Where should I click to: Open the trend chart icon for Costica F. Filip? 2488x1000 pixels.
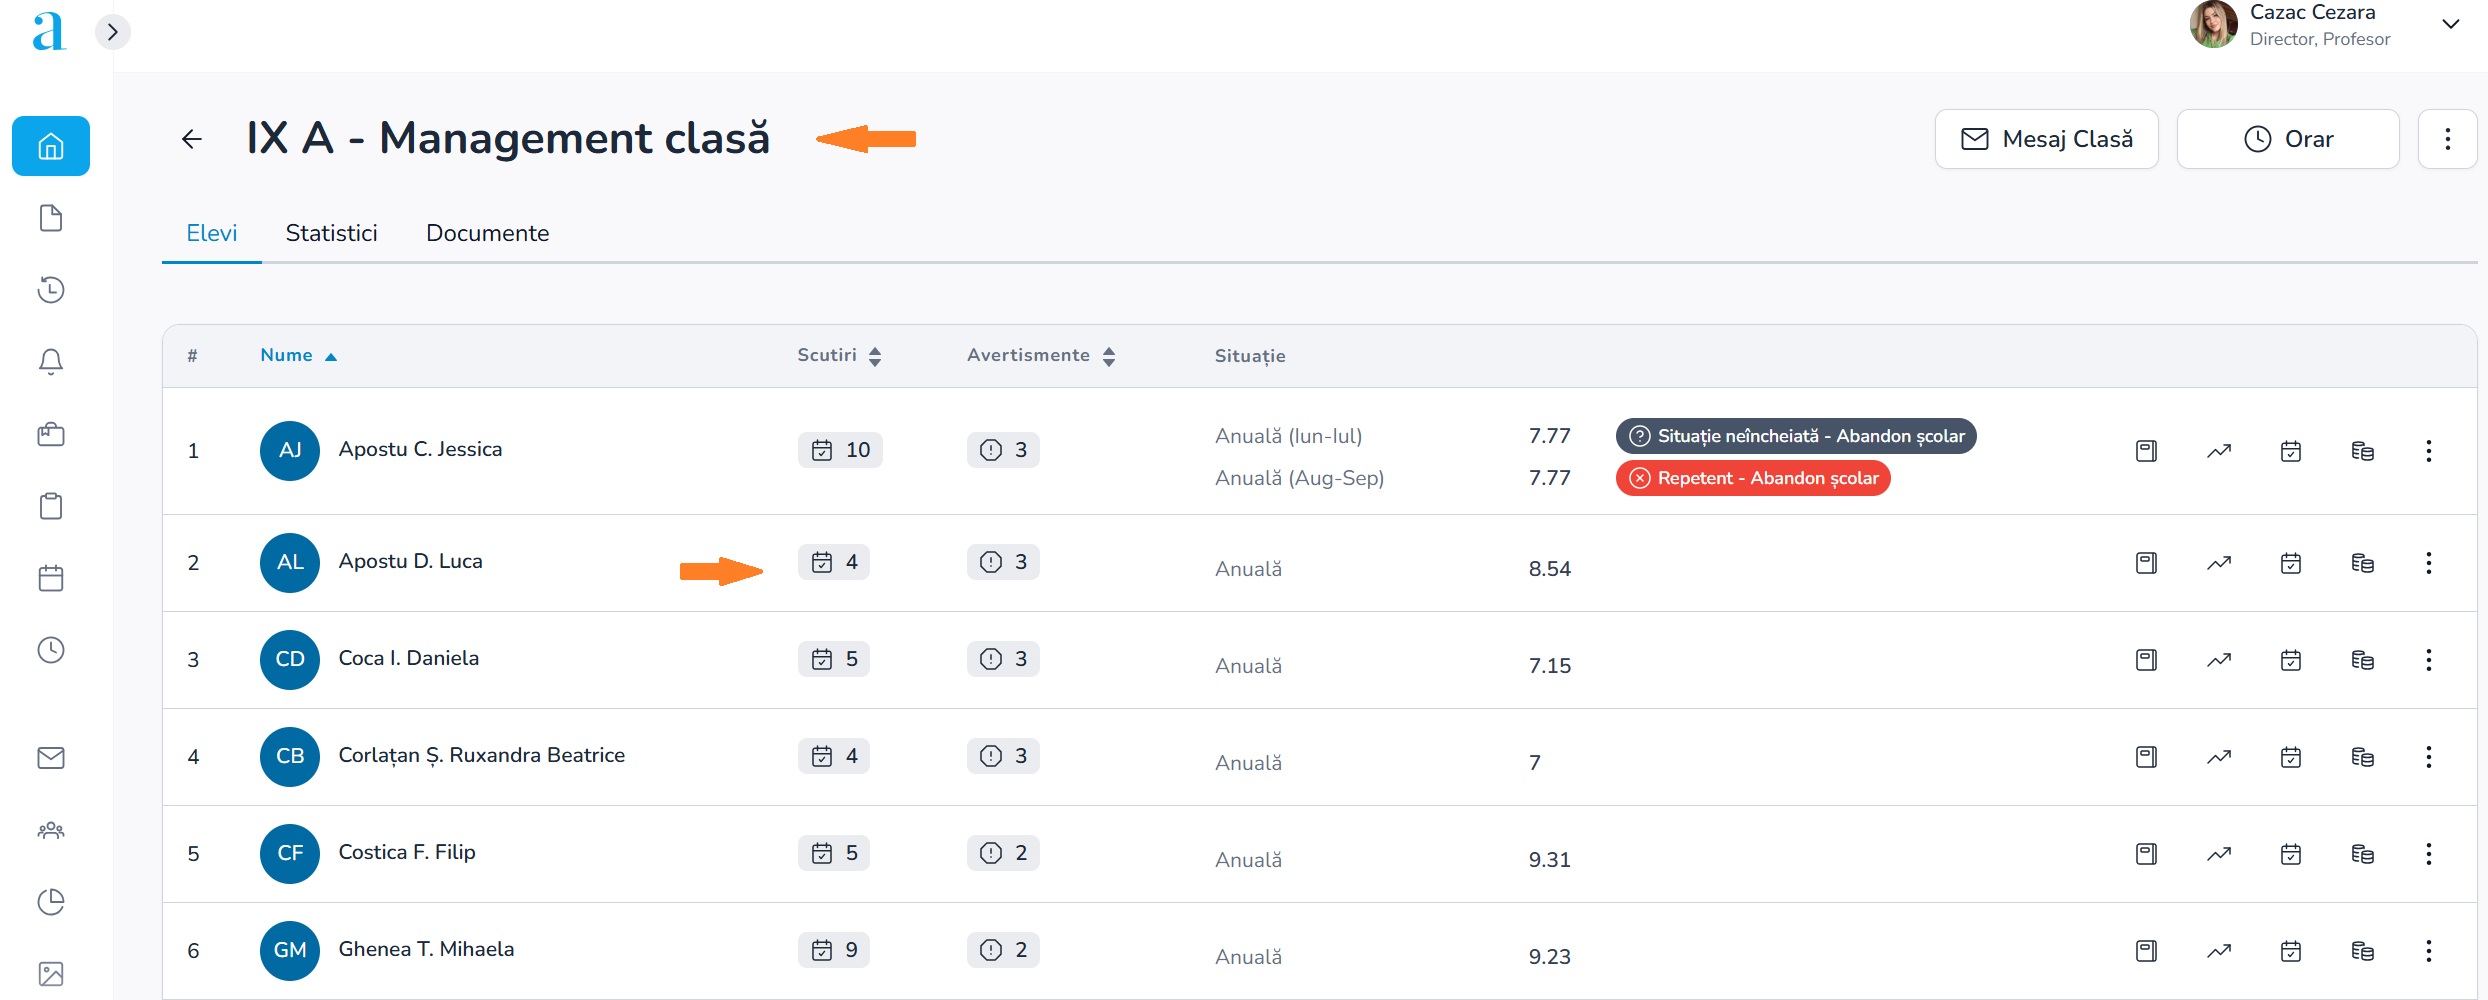2219,854
